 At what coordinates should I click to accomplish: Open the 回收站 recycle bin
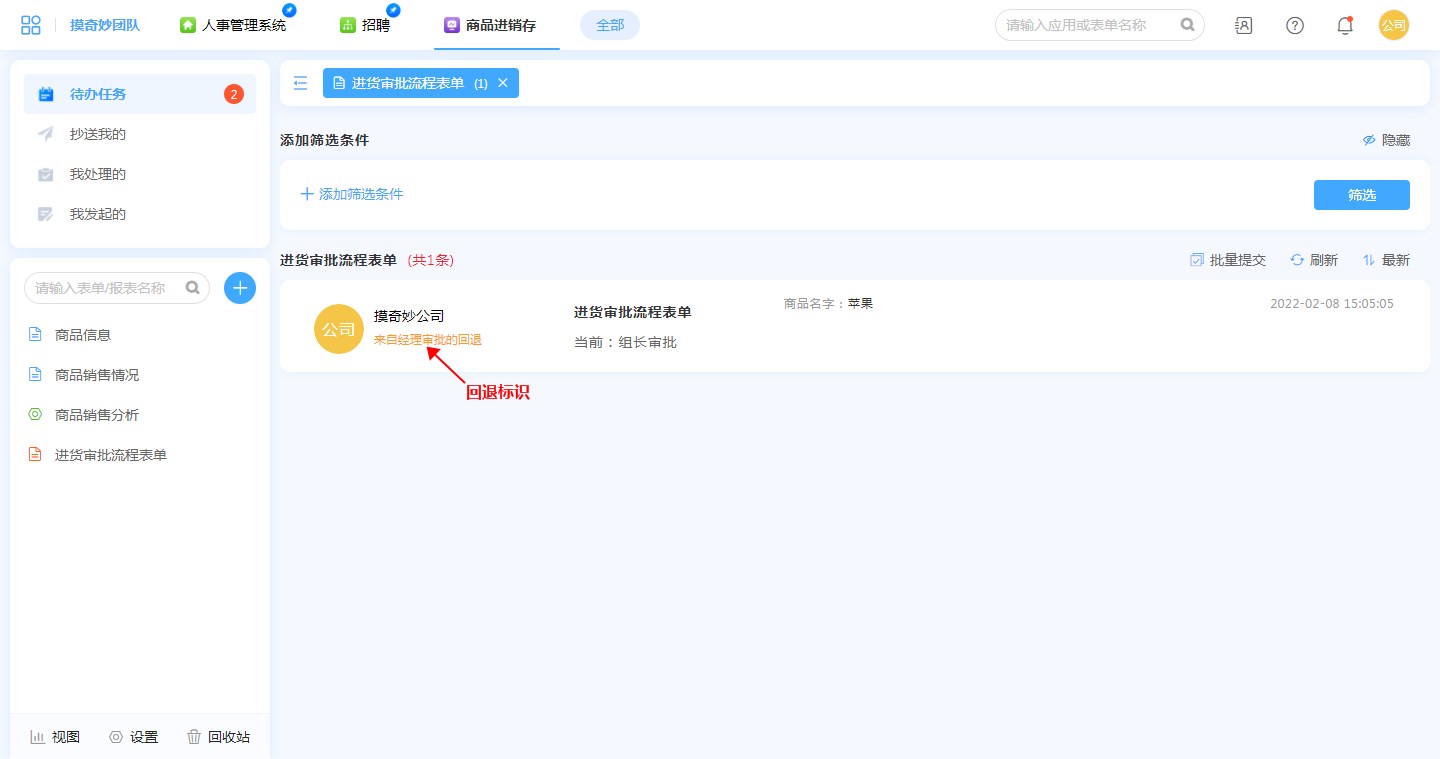pyautogui.click(x=218, y=737)
